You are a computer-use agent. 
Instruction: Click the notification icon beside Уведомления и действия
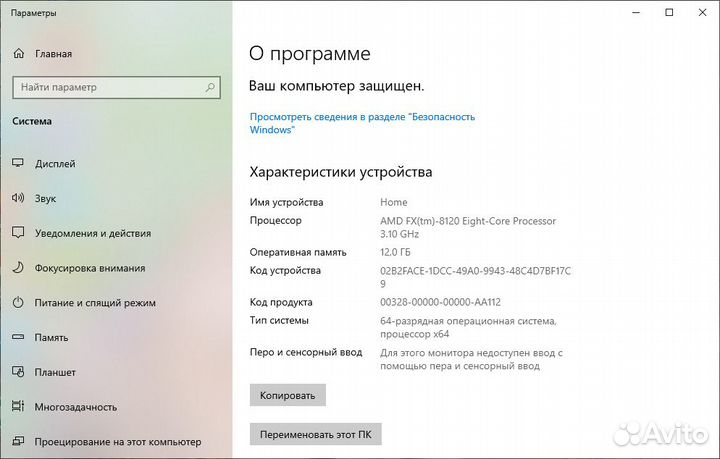tap(18, 232)
